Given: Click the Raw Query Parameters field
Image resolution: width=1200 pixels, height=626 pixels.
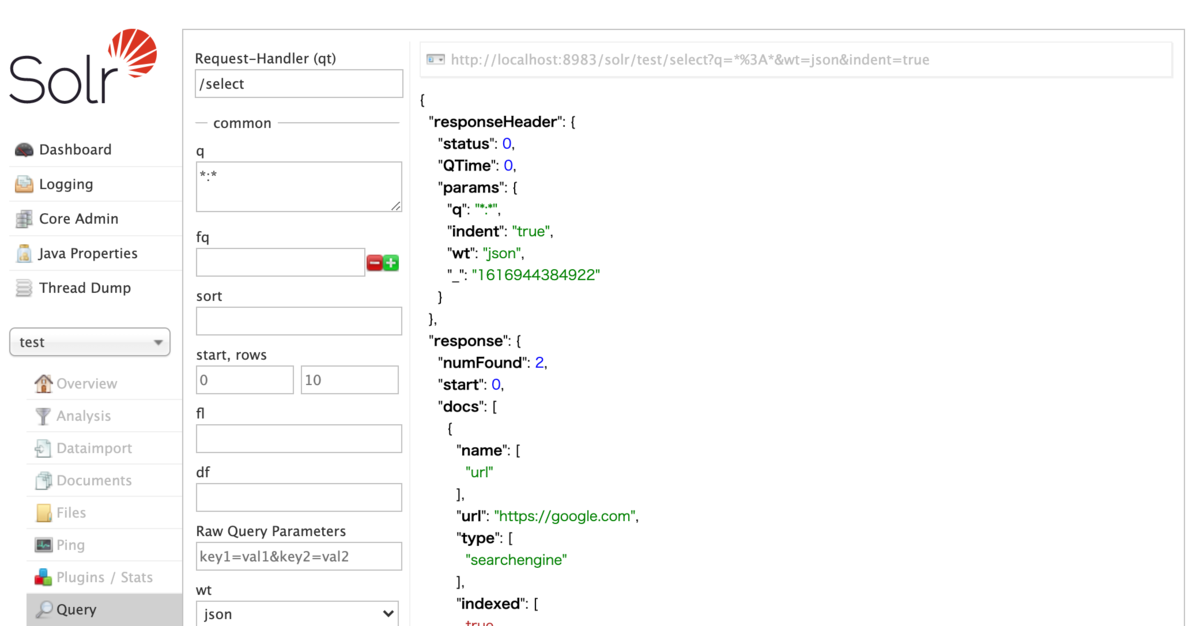Looking at the screenshot, I should coord(299,556).
